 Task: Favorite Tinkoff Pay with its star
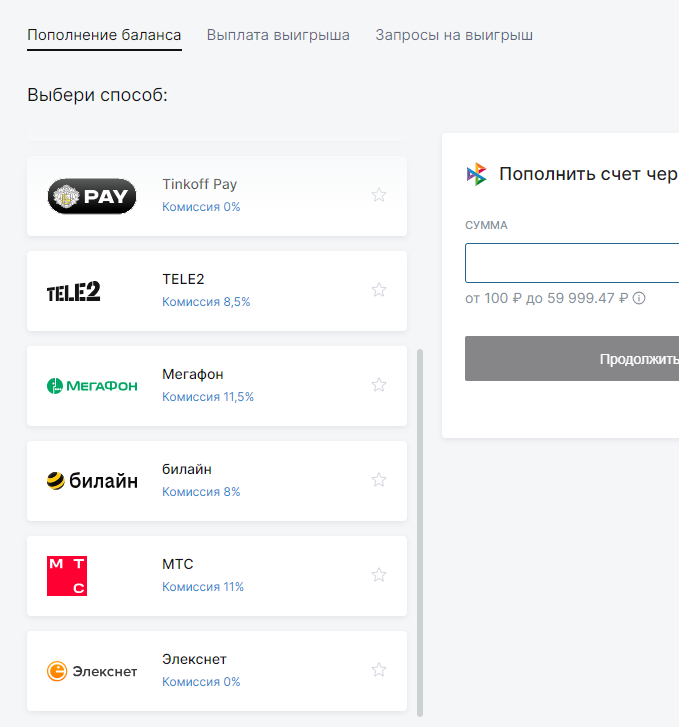(x=379, y=195)
